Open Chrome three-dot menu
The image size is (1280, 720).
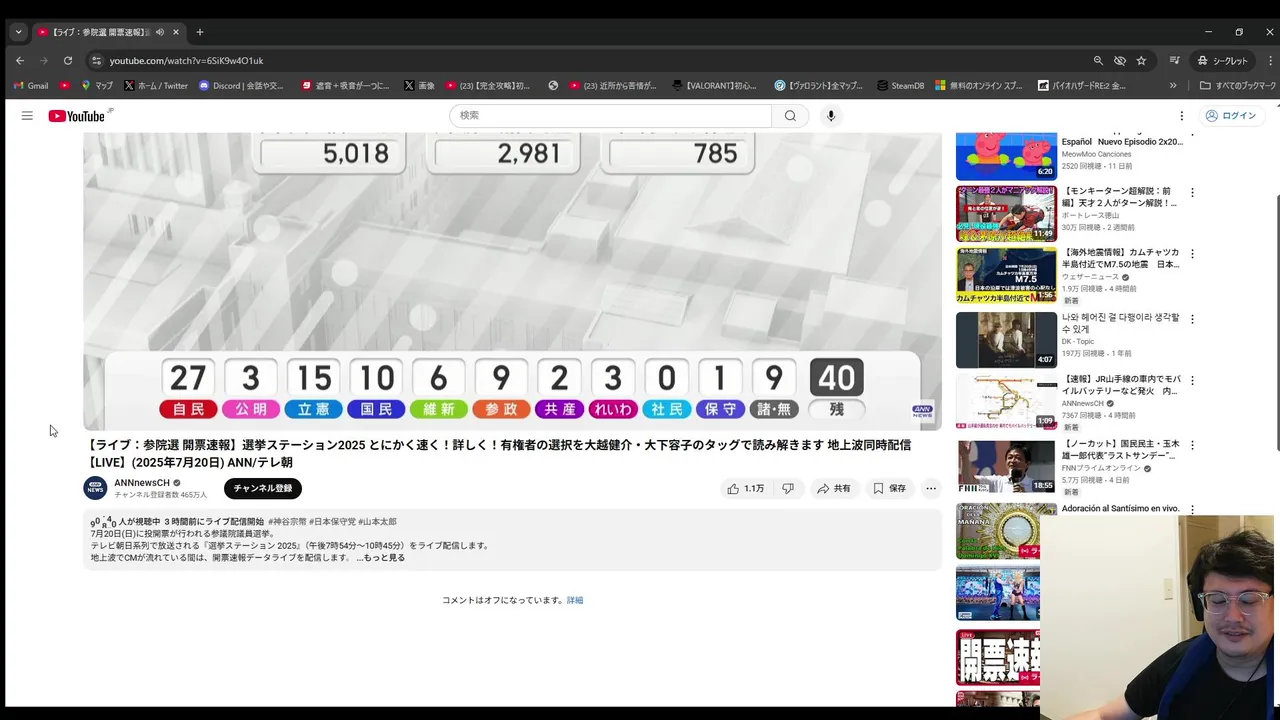[x=1270, y=61]
